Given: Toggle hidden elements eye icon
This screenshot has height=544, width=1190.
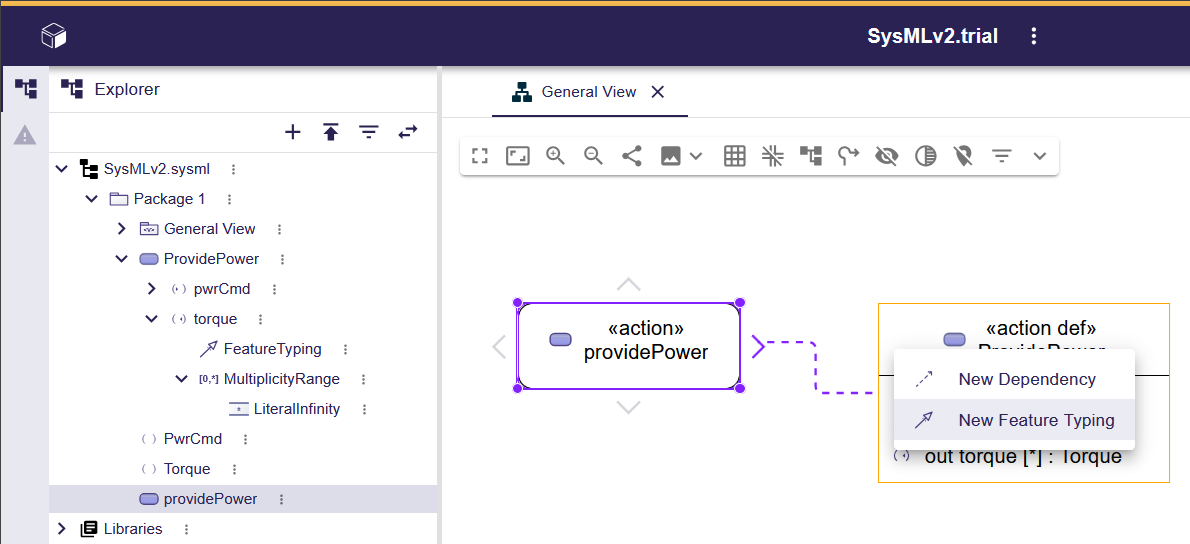Looking at the screenshot, I should (886, 156).
